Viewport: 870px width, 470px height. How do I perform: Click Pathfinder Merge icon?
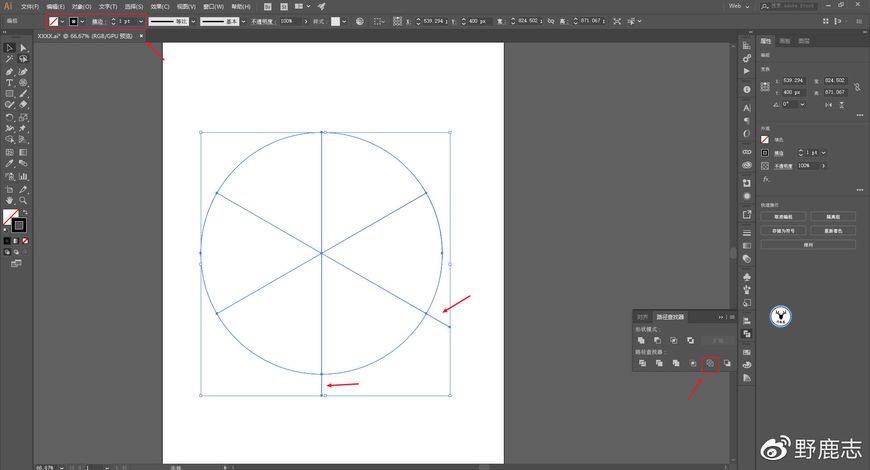(x=676, y=363)
